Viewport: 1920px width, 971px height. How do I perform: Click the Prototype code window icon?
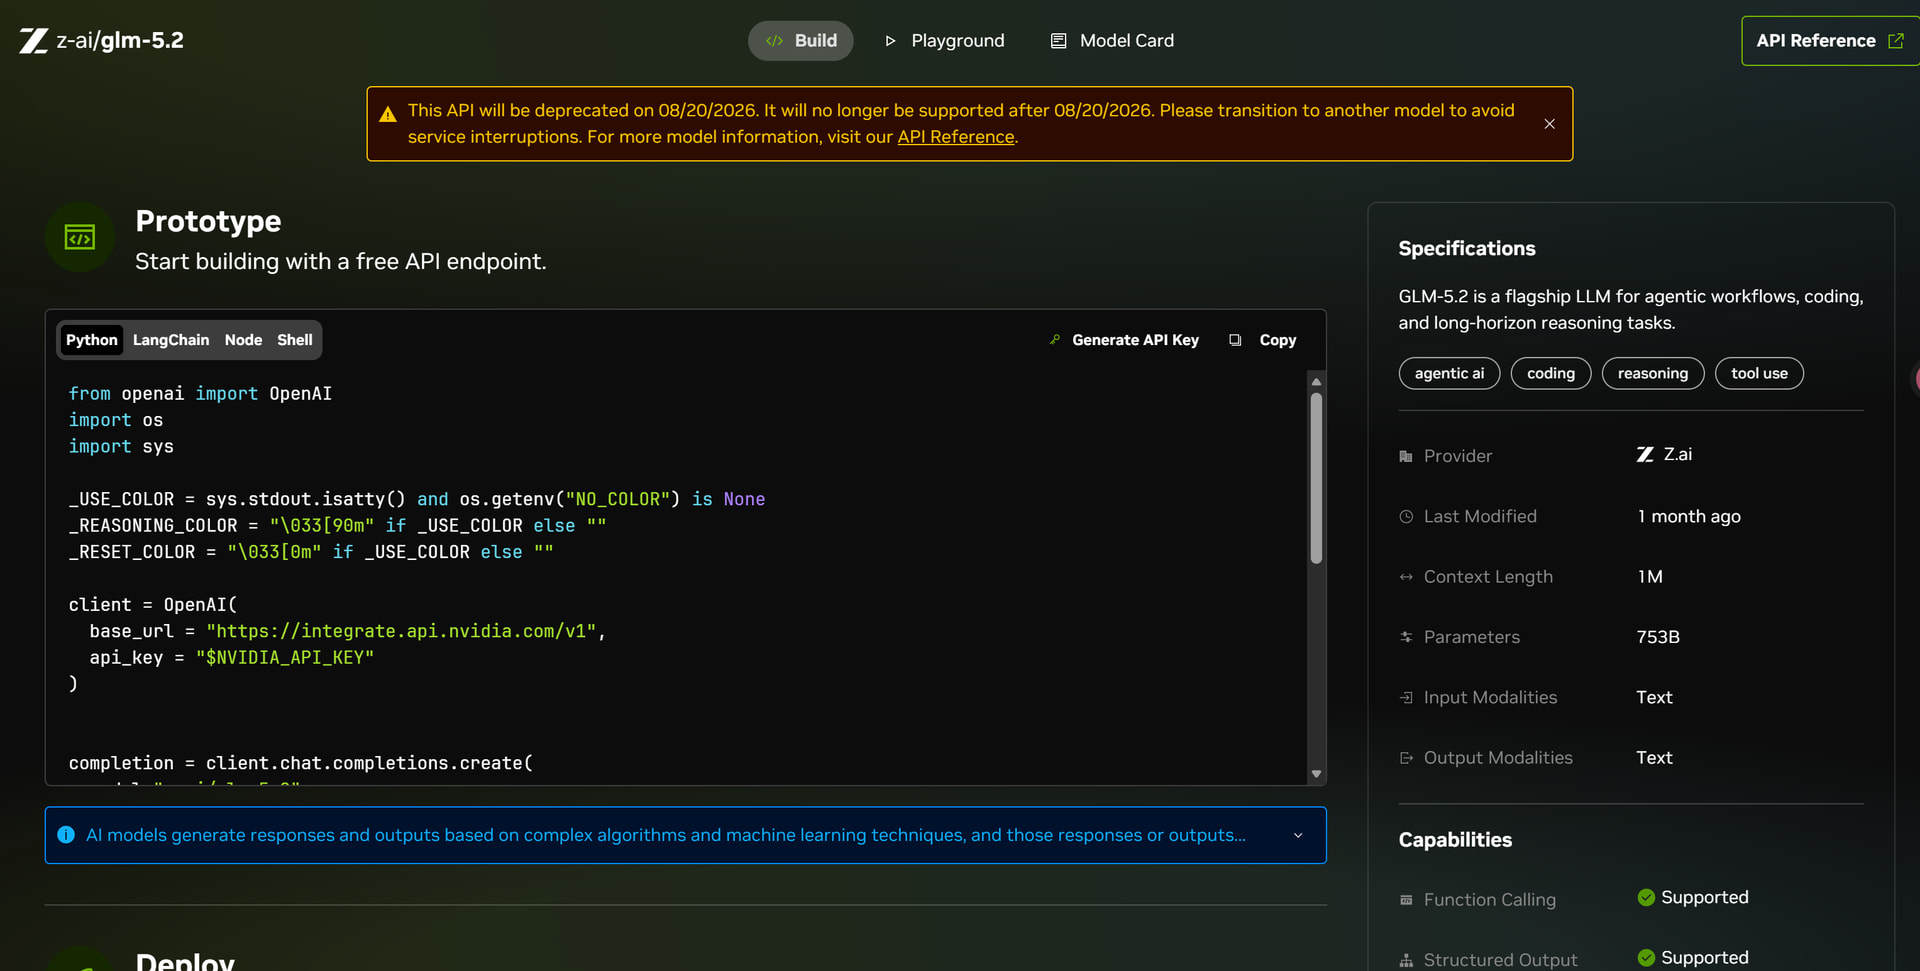coord(80,237)
